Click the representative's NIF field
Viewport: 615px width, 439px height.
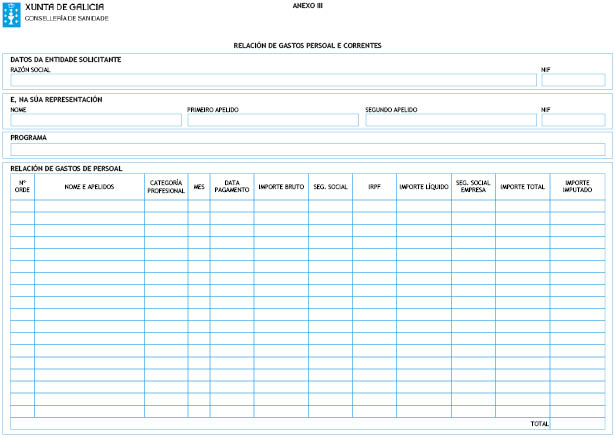(572, 120)
